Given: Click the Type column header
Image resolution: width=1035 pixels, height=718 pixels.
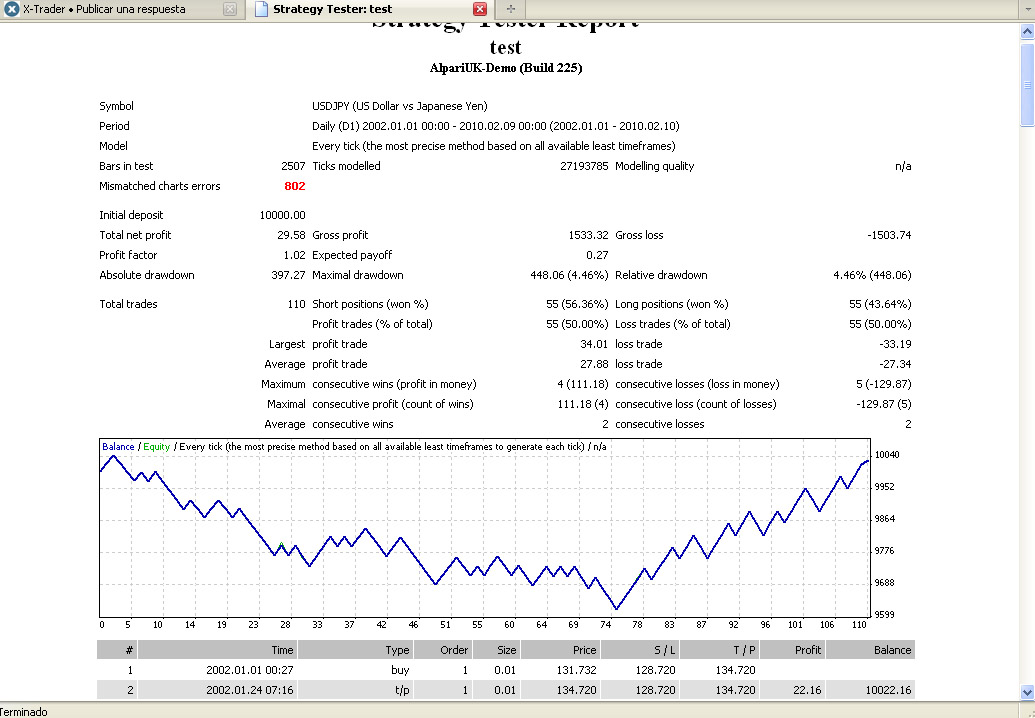Looking at the screenshot, I should 397,650.
